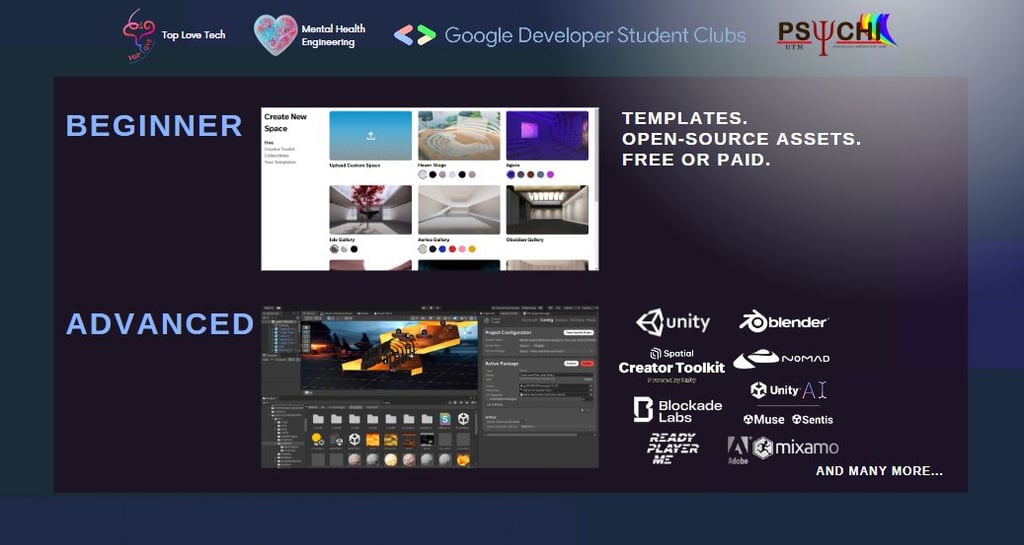
Task: Click the 'FREE OR PAID.' text line
Action: [x=696, y=159]
